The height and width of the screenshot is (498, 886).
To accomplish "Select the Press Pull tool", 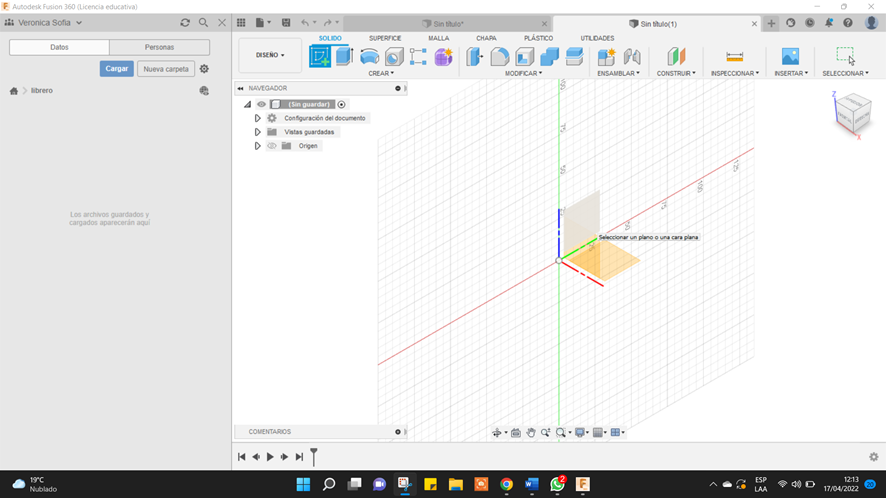I will [x=475, y=57].
